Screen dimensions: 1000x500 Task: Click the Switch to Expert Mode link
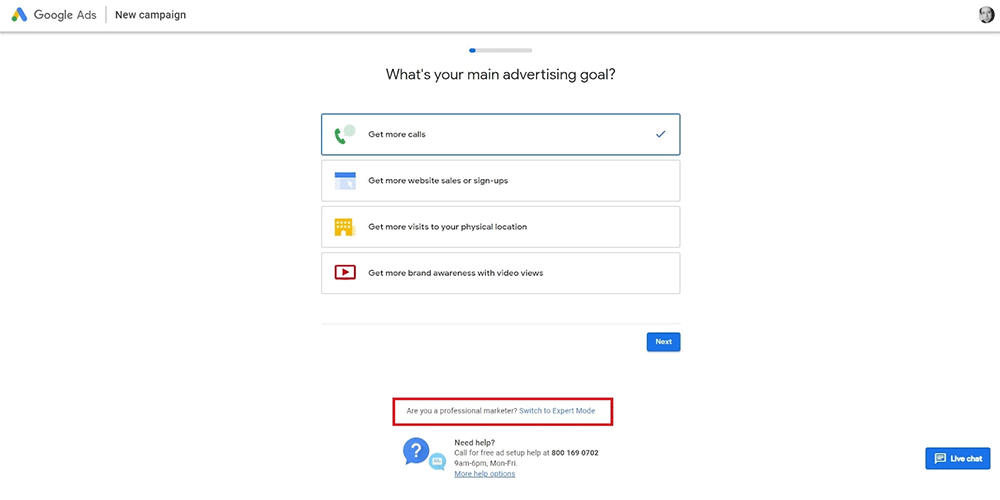tap(557, 411)
